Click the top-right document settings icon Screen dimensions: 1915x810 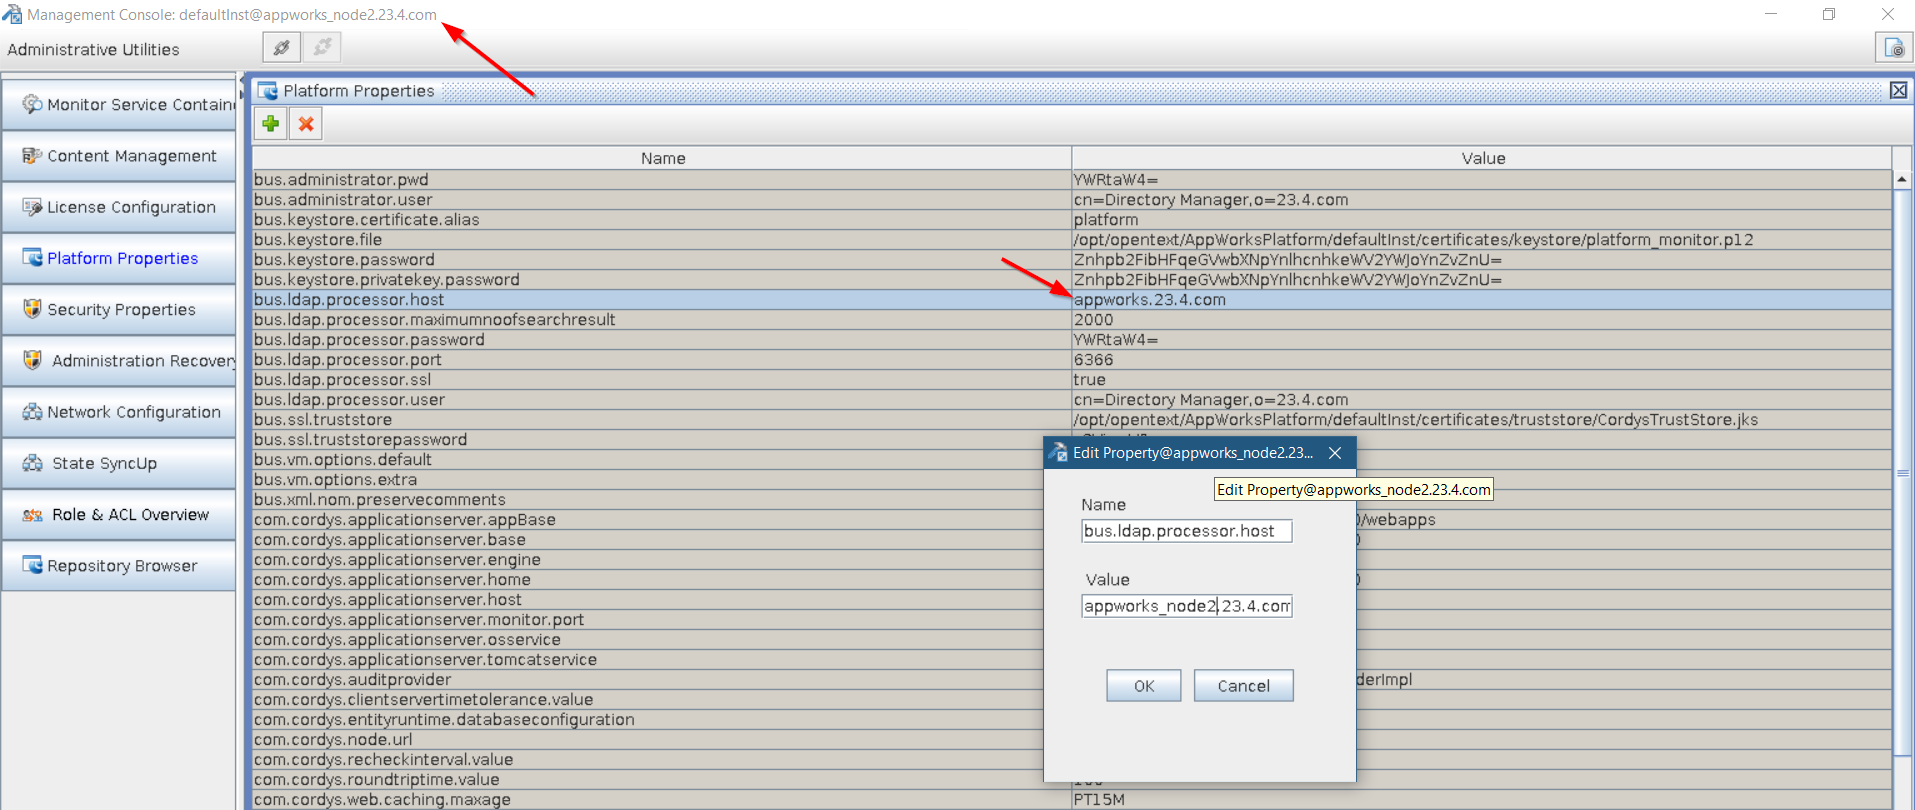coord(1893,48)
